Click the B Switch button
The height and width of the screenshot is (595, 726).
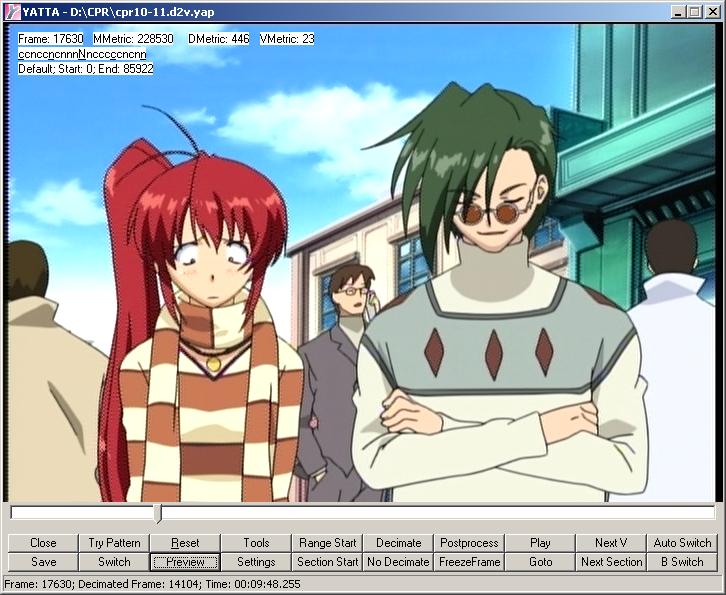(682, 562)
